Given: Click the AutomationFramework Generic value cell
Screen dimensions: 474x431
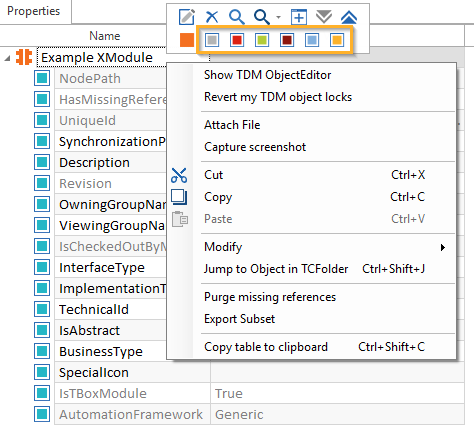Looking at the screenshot, I should [x=337, y=414].
